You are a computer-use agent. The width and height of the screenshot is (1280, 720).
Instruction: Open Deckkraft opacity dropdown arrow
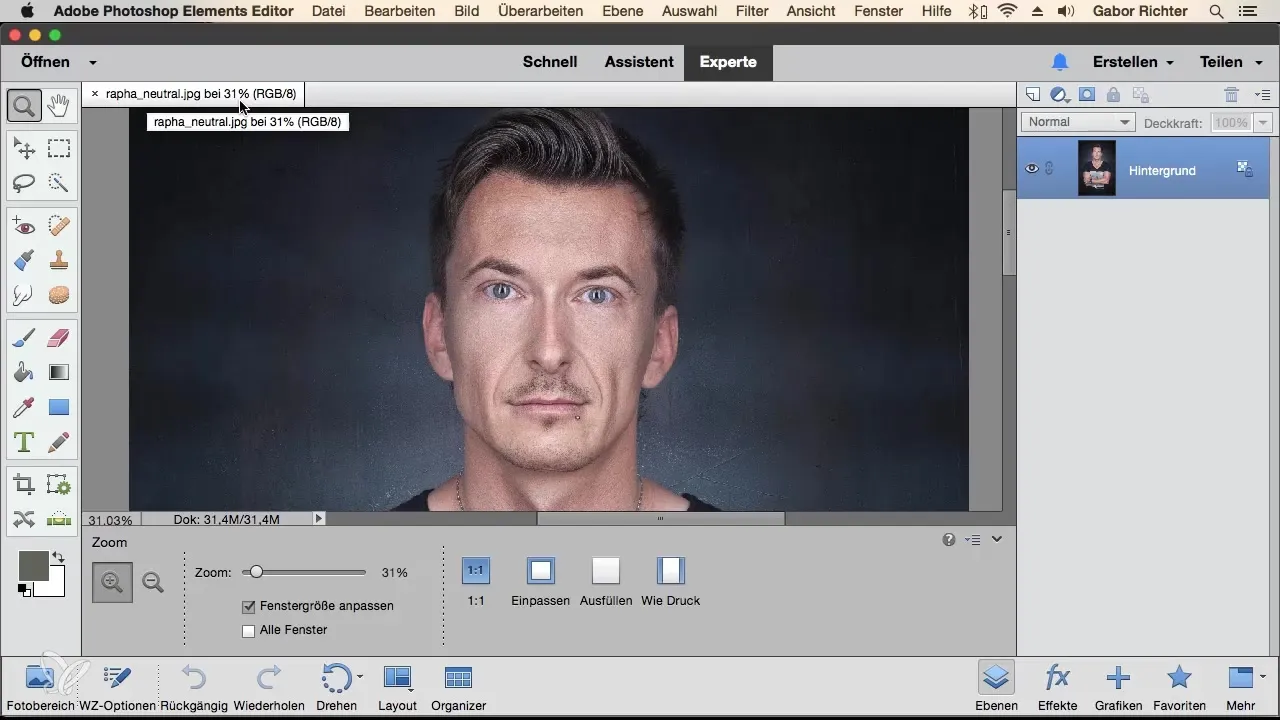(1262, 122)
